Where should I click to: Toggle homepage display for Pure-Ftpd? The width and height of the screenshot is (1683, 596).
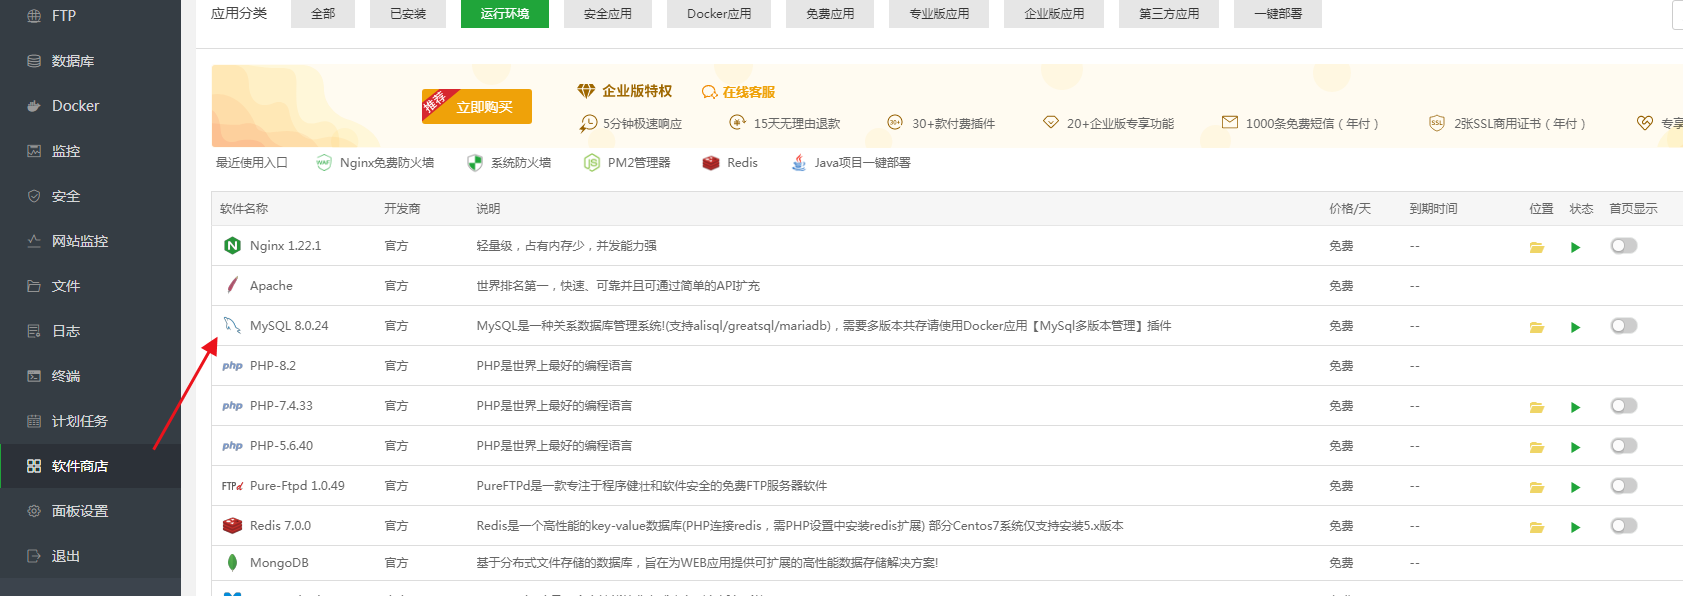click(x=1624, y=486)
